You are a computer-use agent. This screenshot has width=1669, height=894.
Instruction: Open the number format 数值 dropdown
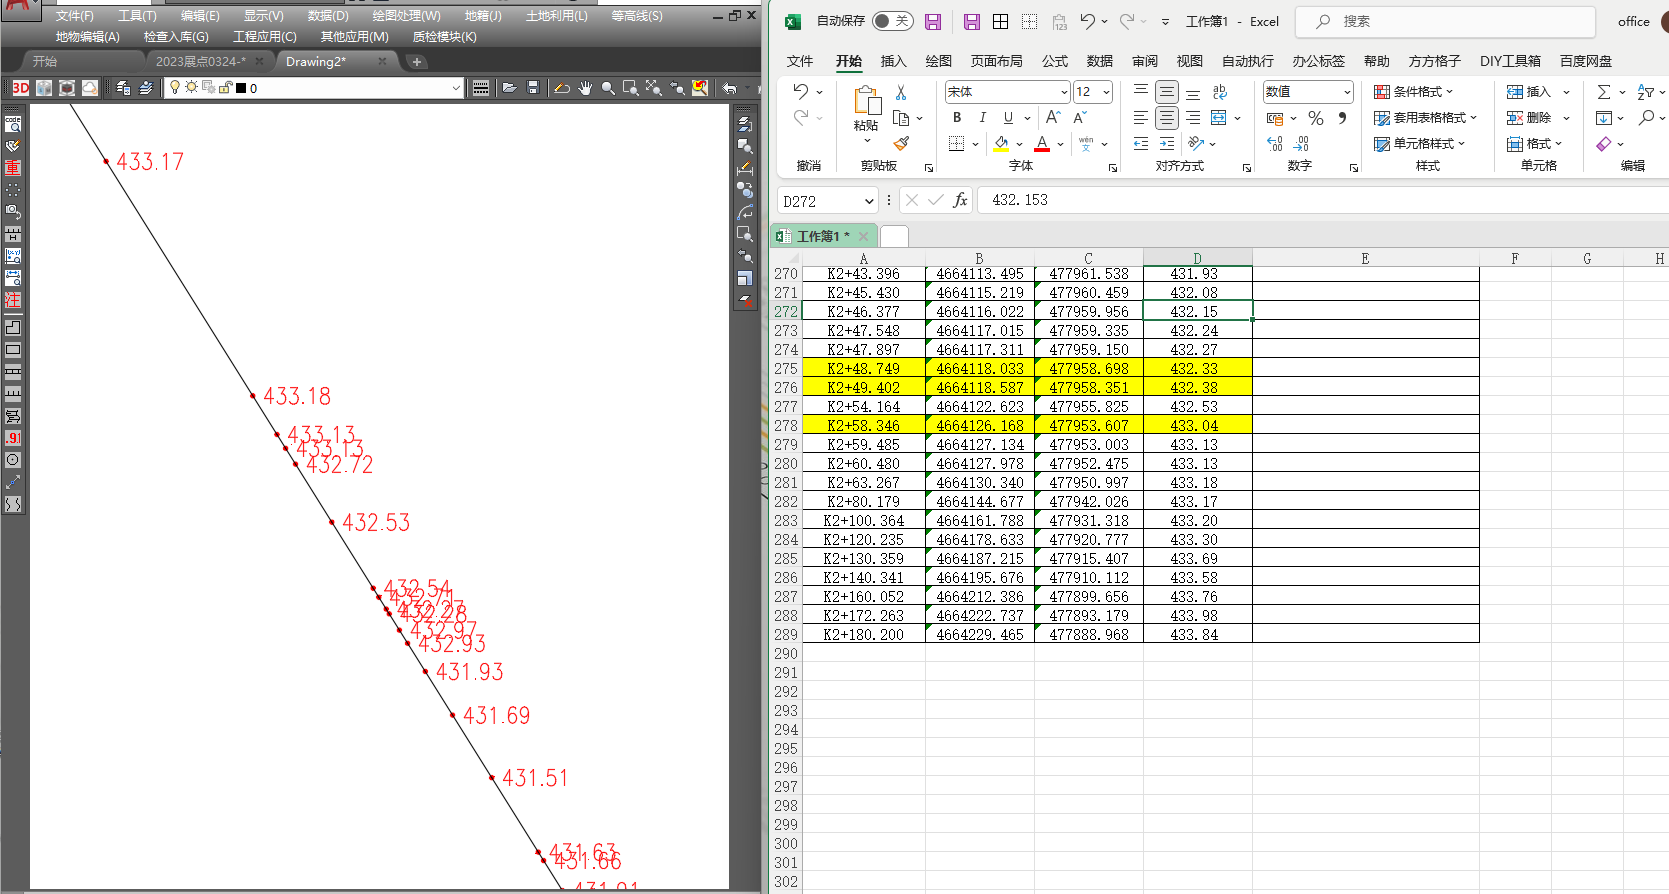(1347, 92)
